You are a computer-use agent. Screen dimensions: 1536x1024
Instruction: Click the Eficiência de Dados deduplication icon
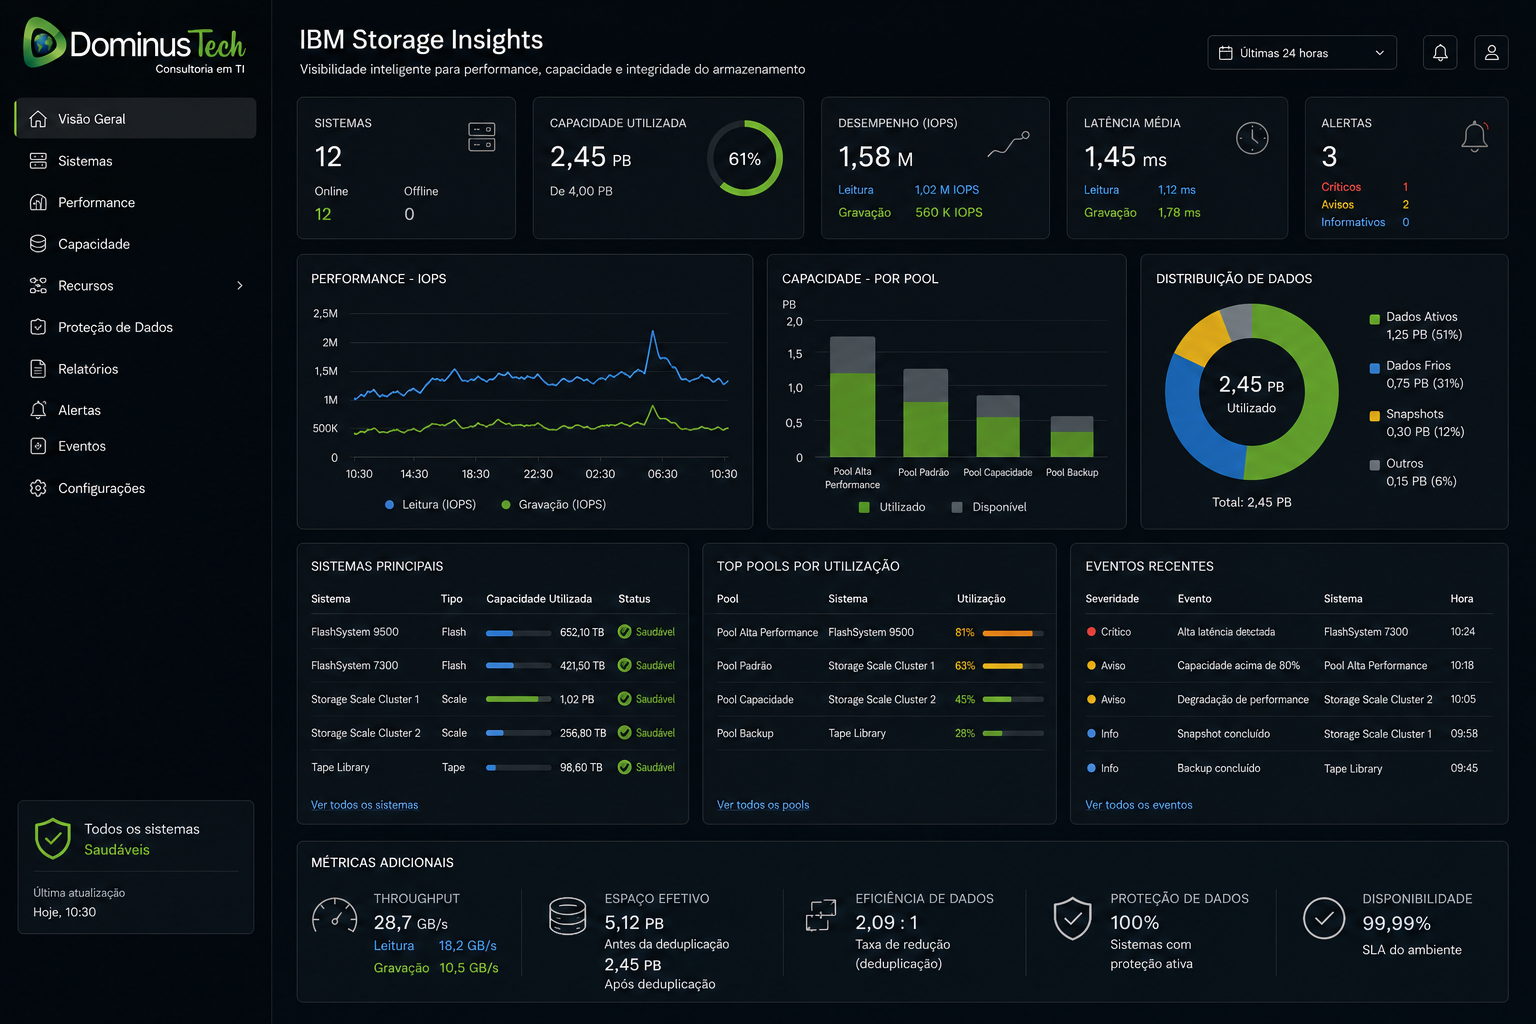click(x=821, y=915)
